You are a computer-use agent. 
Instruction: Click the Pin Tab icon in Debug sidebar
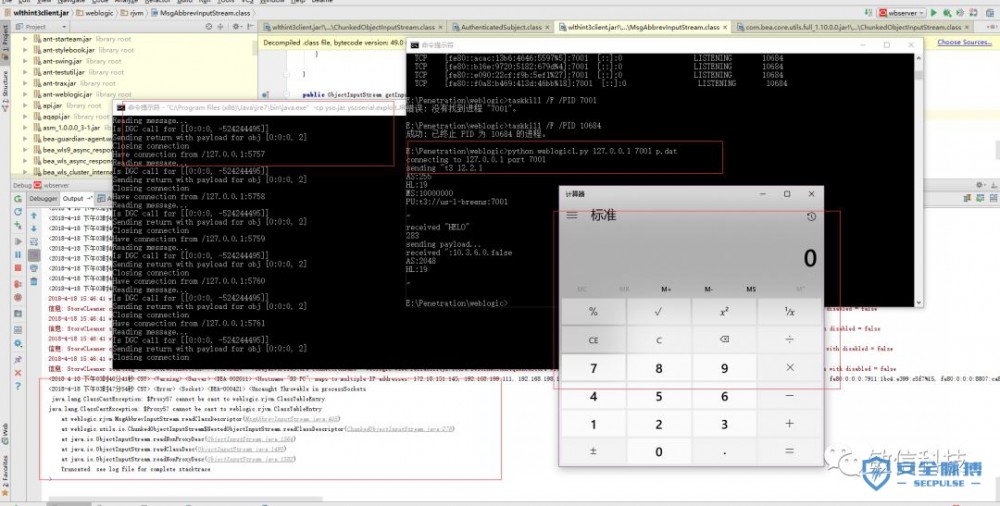[18, 360]
